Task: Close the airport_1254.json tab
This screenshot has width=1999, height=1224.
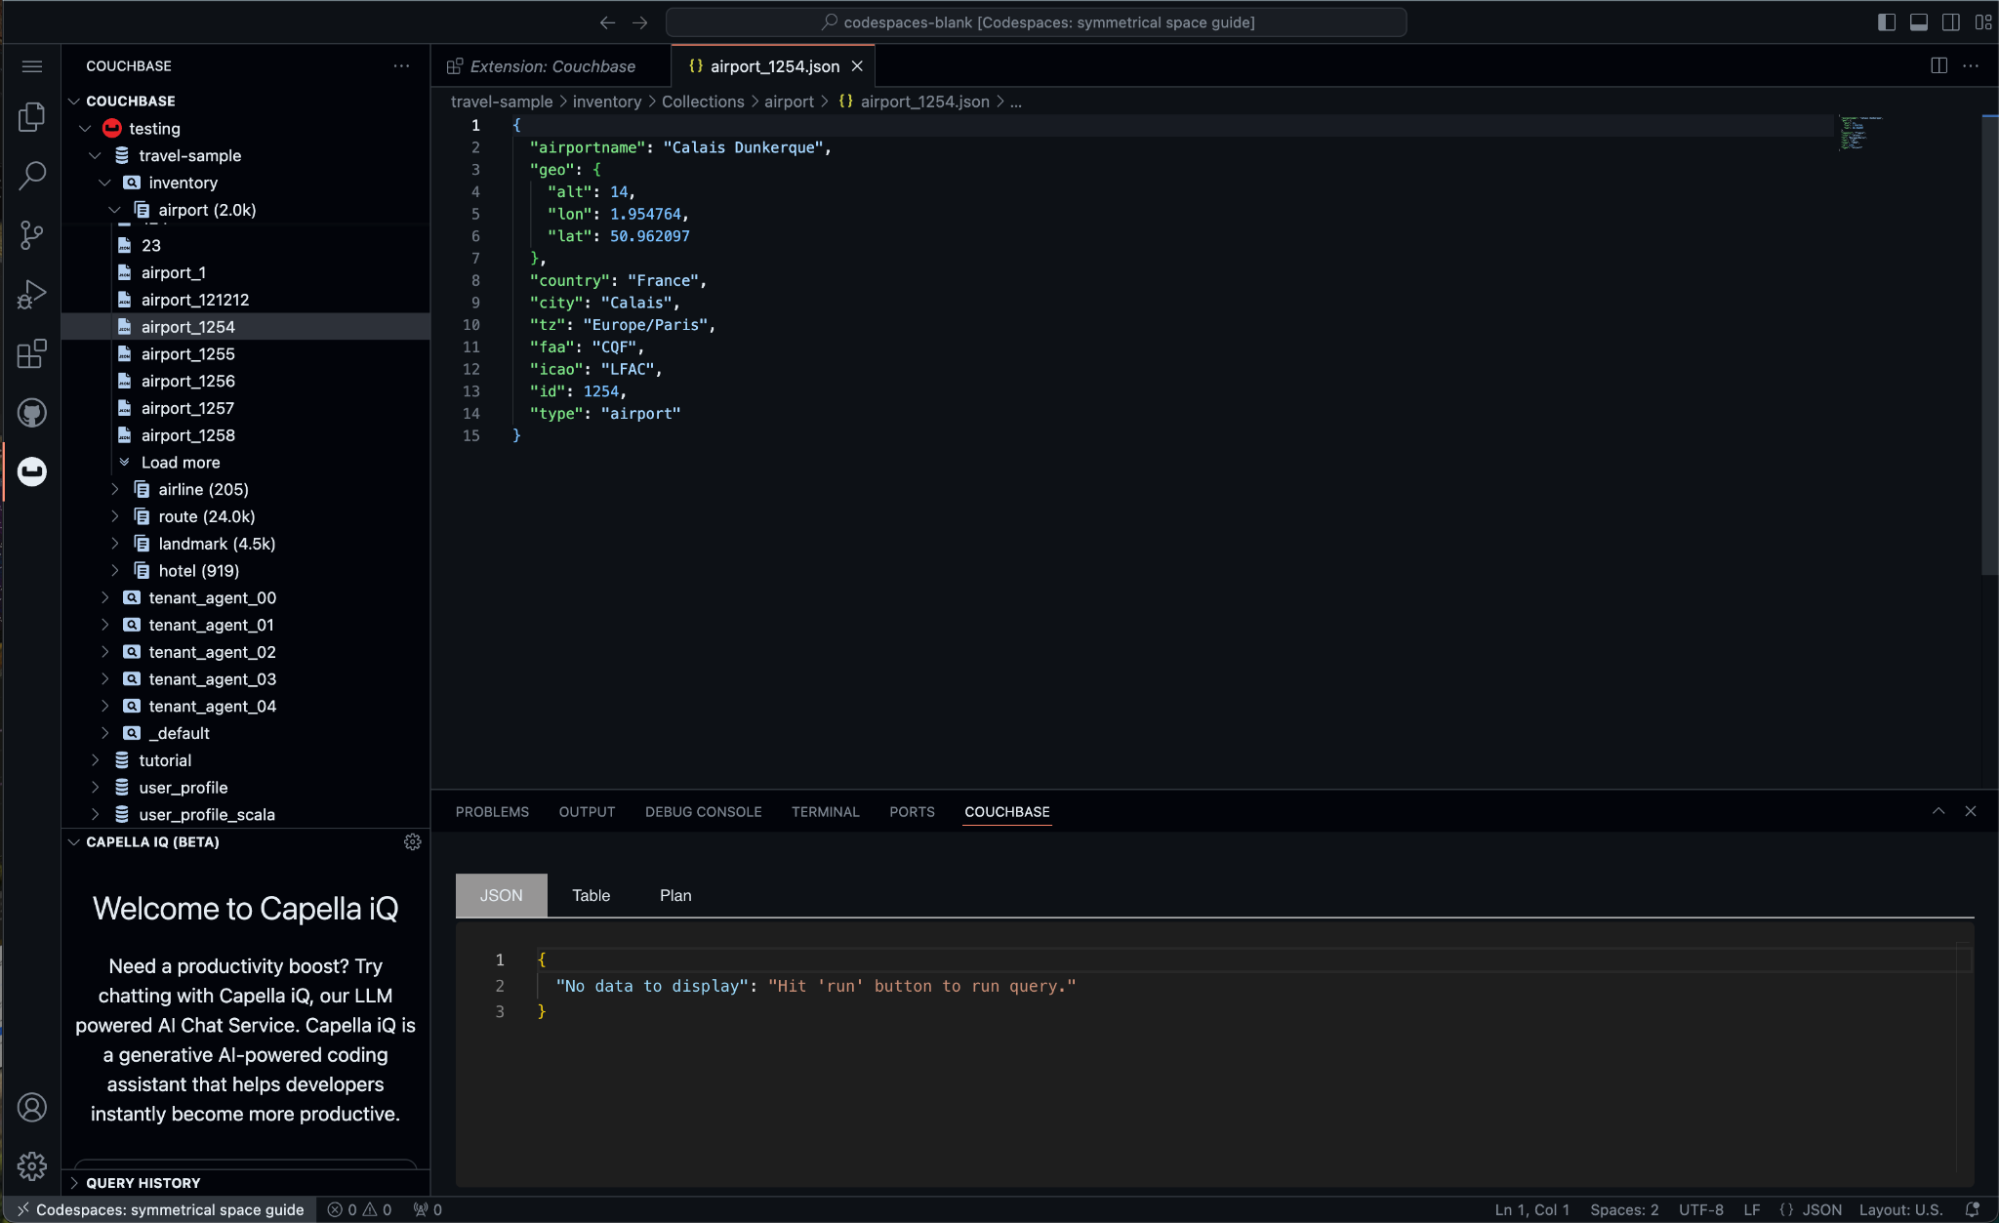Action: coord(857,66)
